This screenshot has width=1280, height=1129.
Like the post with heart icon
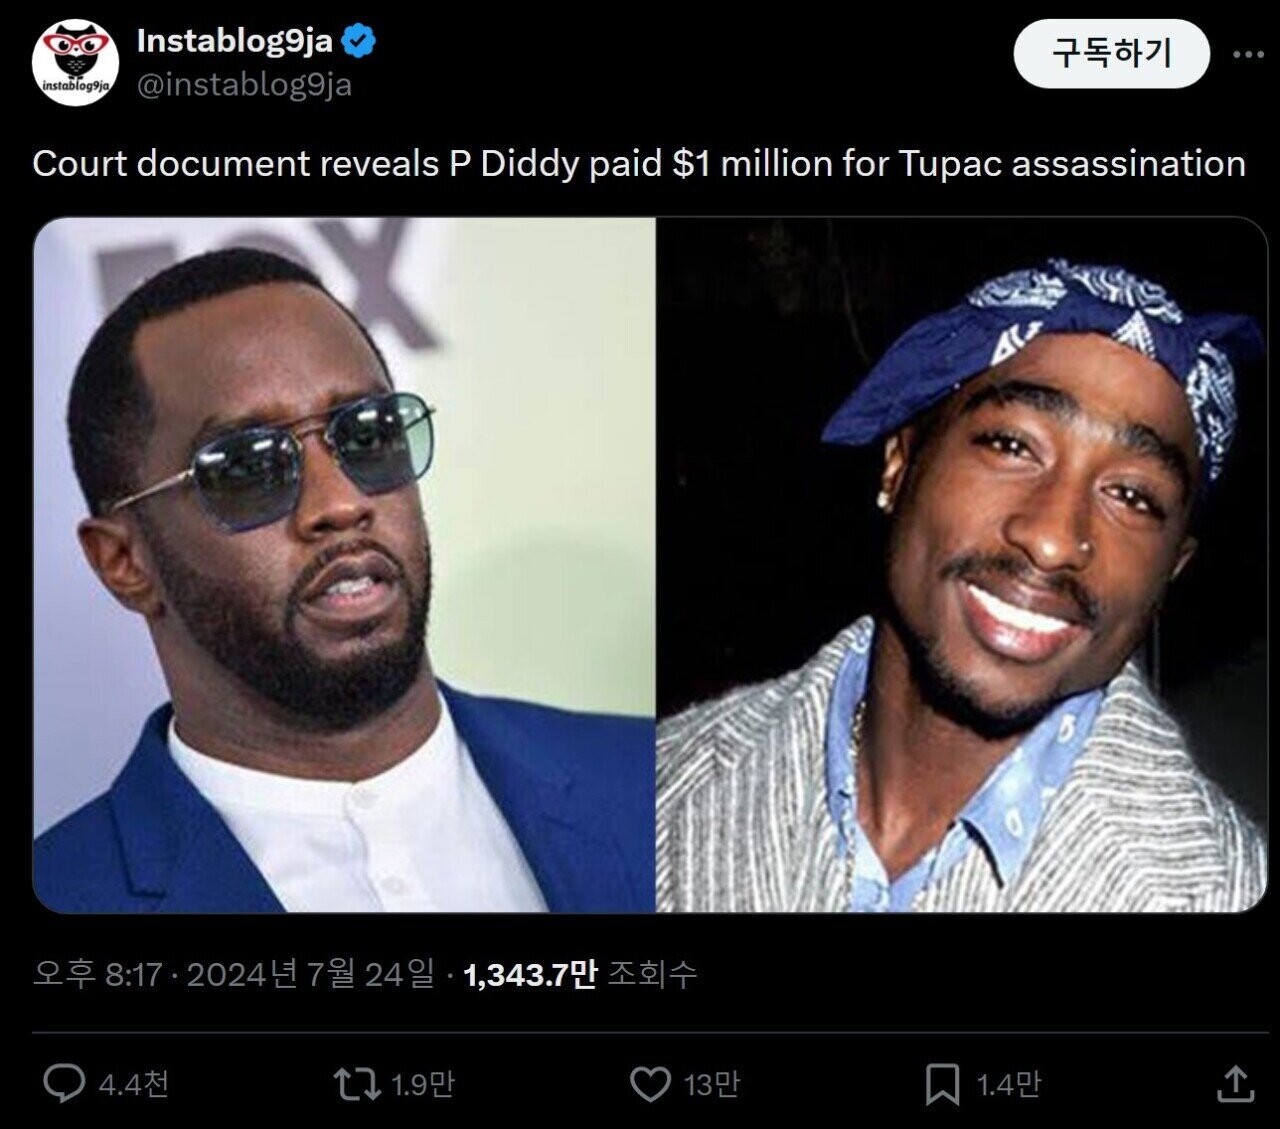click(650, 1083)
